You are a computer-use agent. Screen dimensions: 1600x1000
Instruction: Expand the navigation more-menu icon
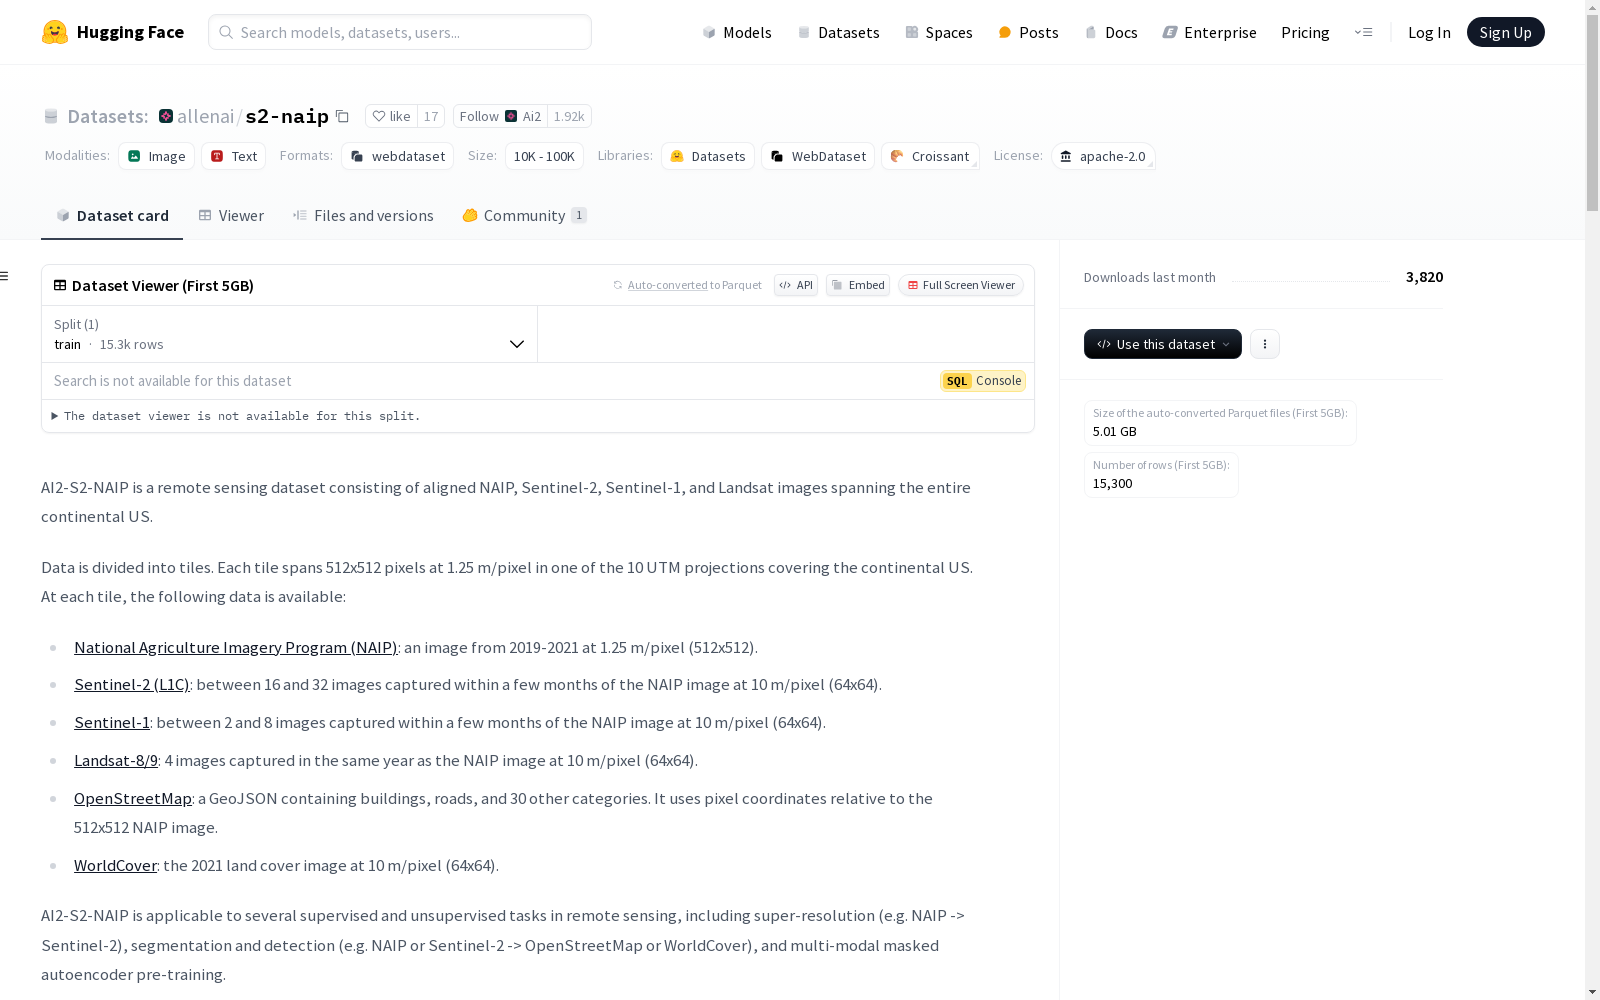(x=1363, y=32)
